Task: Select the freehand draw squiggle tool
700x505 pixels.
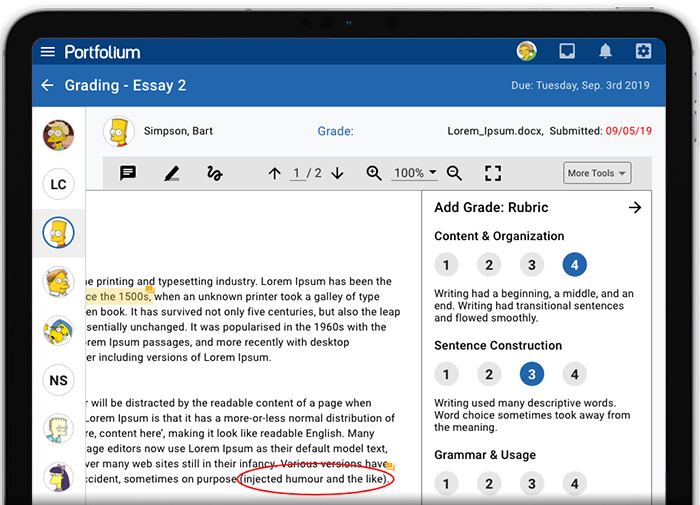Action: click(x=214, y=173)
